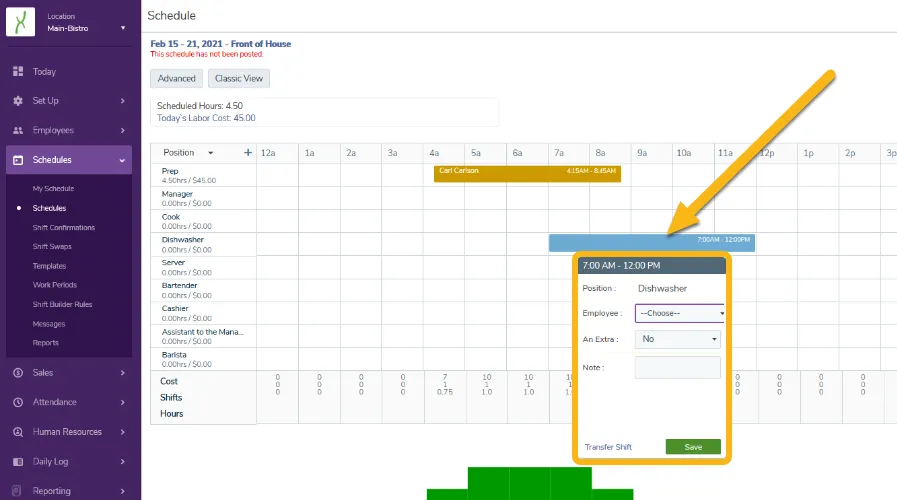Expand the Daily Log menu chevron
This screenshot has height=500, width=897.
[x=122, y=462]
